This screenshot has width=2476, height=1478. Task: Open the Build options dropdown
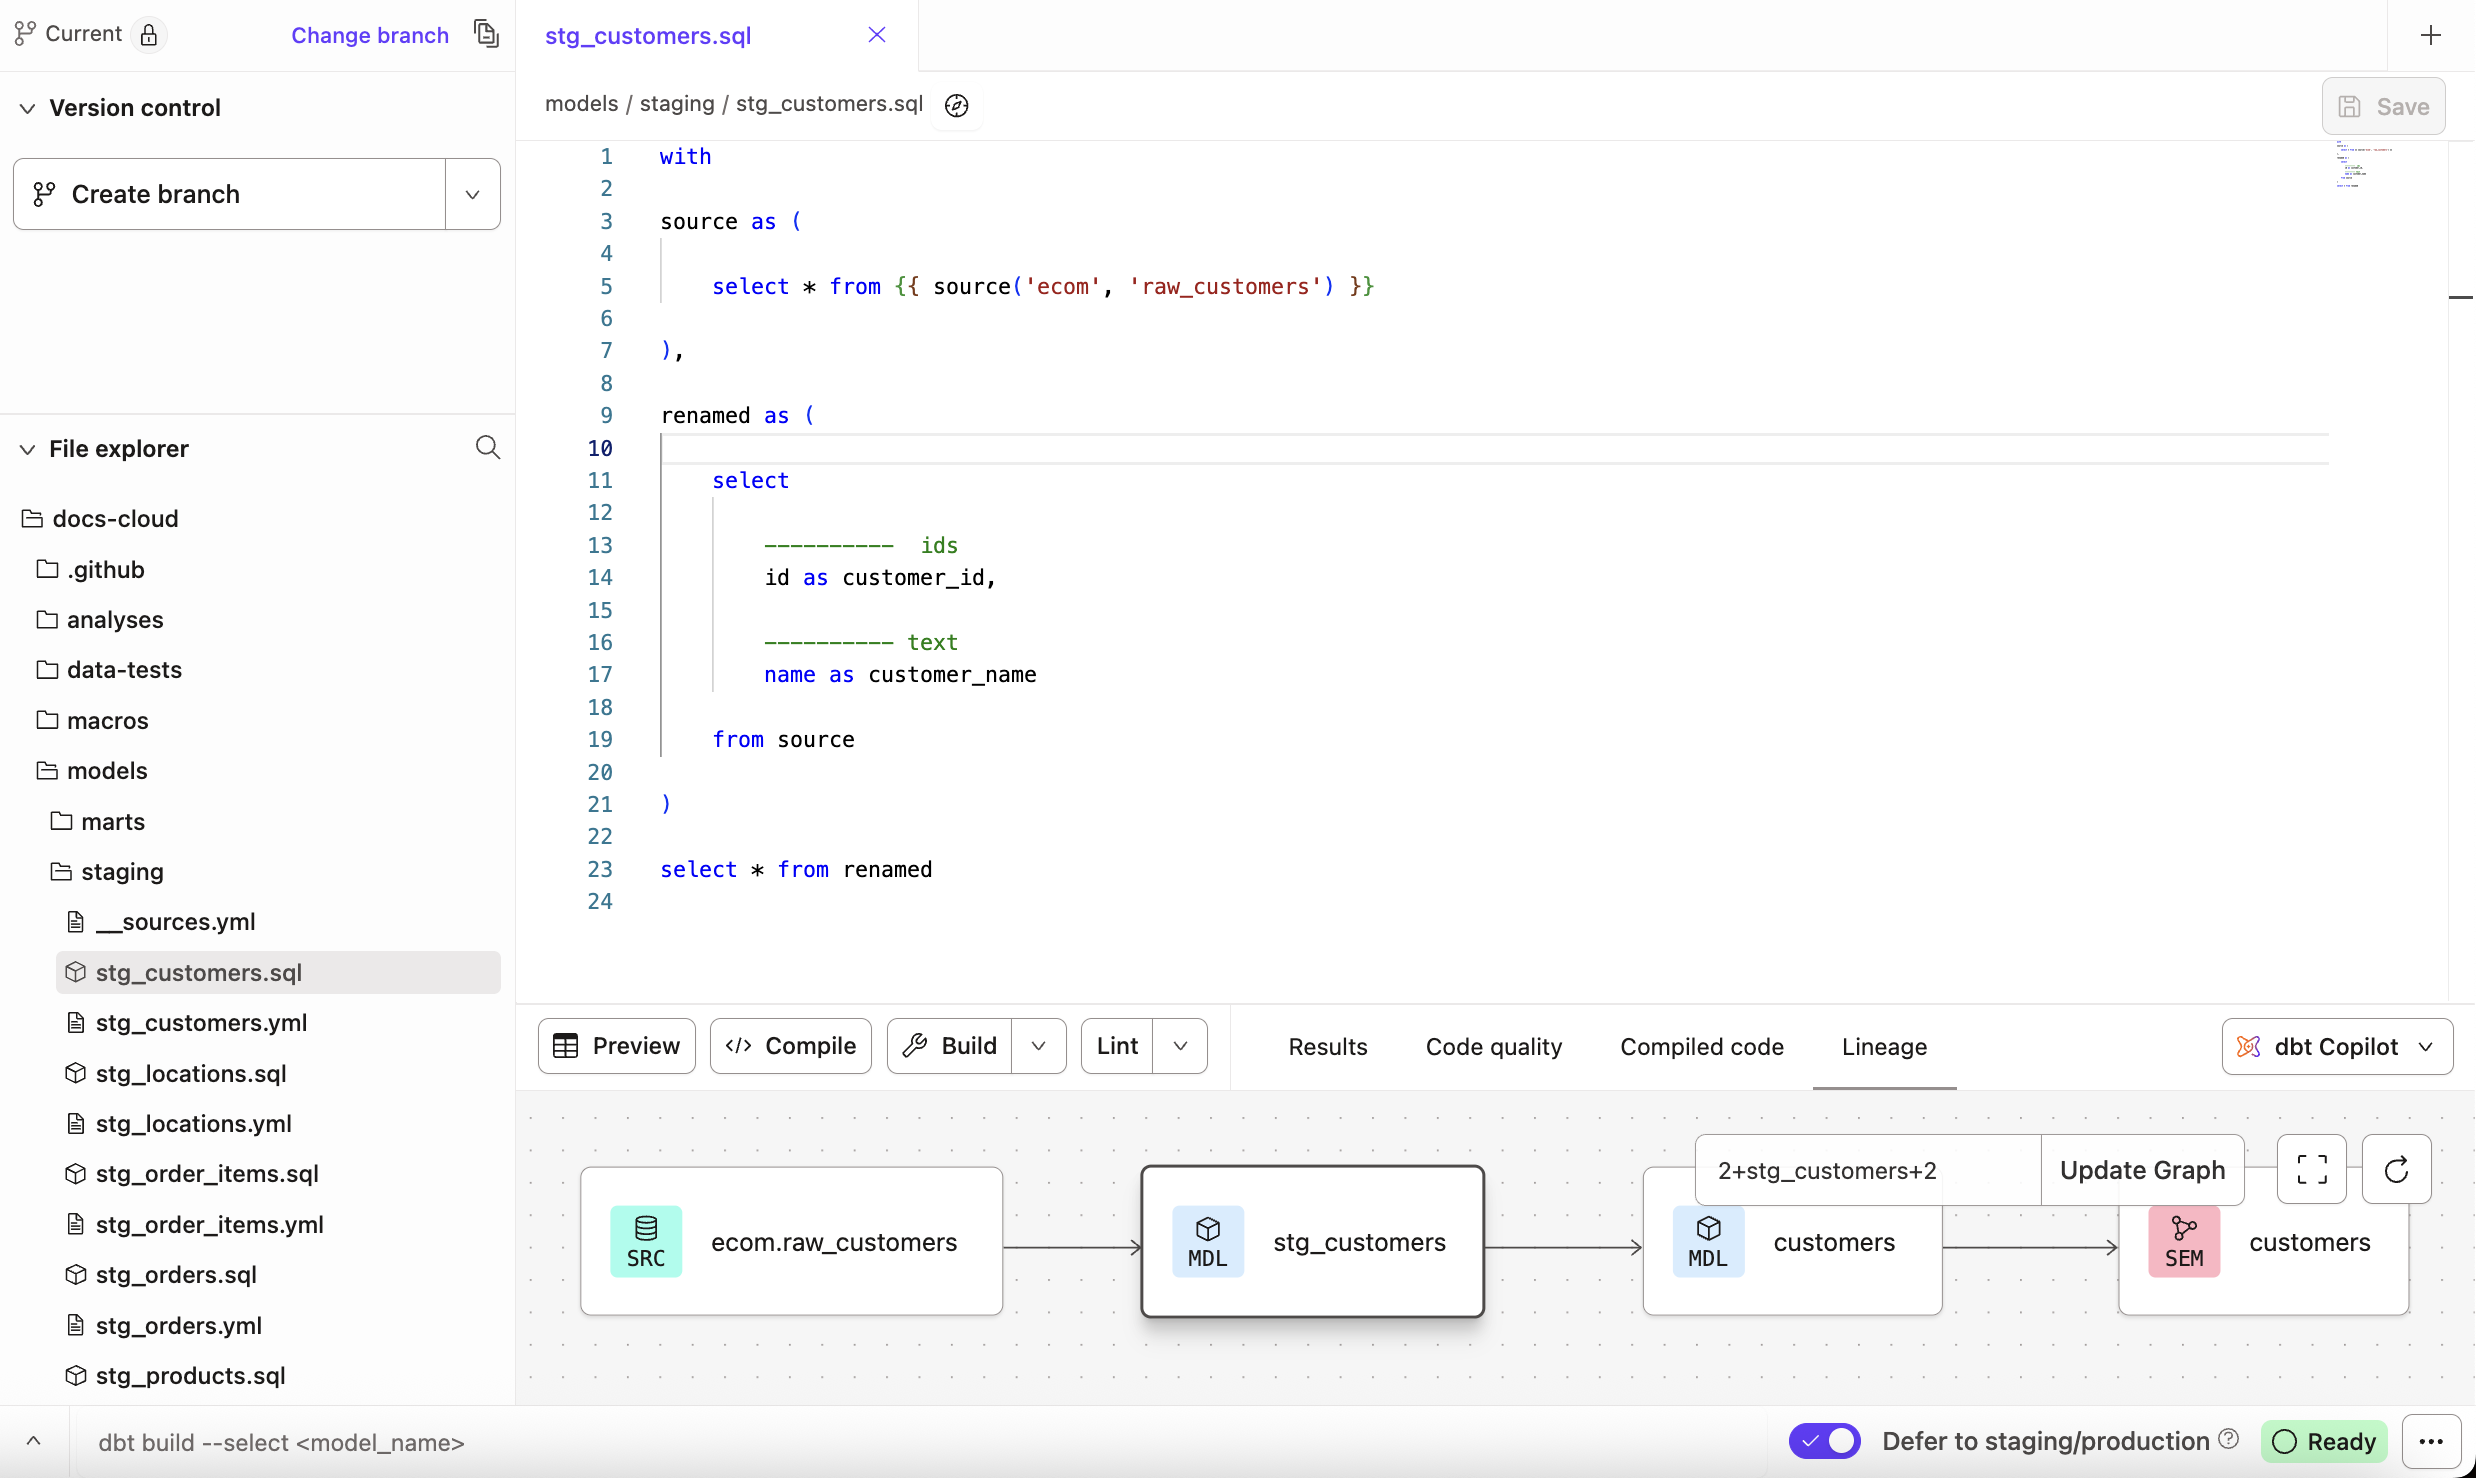coord(1040,1045)
